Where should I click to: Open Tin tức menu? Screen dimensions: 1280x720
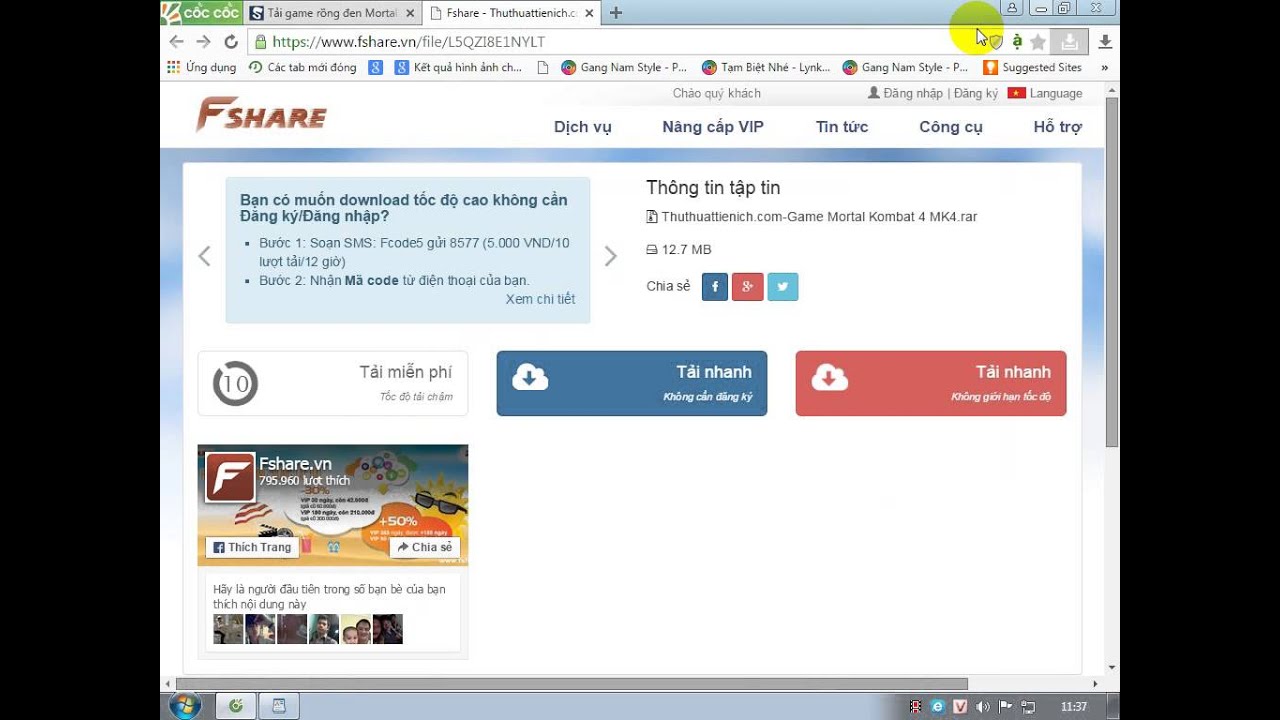point(842,127)
